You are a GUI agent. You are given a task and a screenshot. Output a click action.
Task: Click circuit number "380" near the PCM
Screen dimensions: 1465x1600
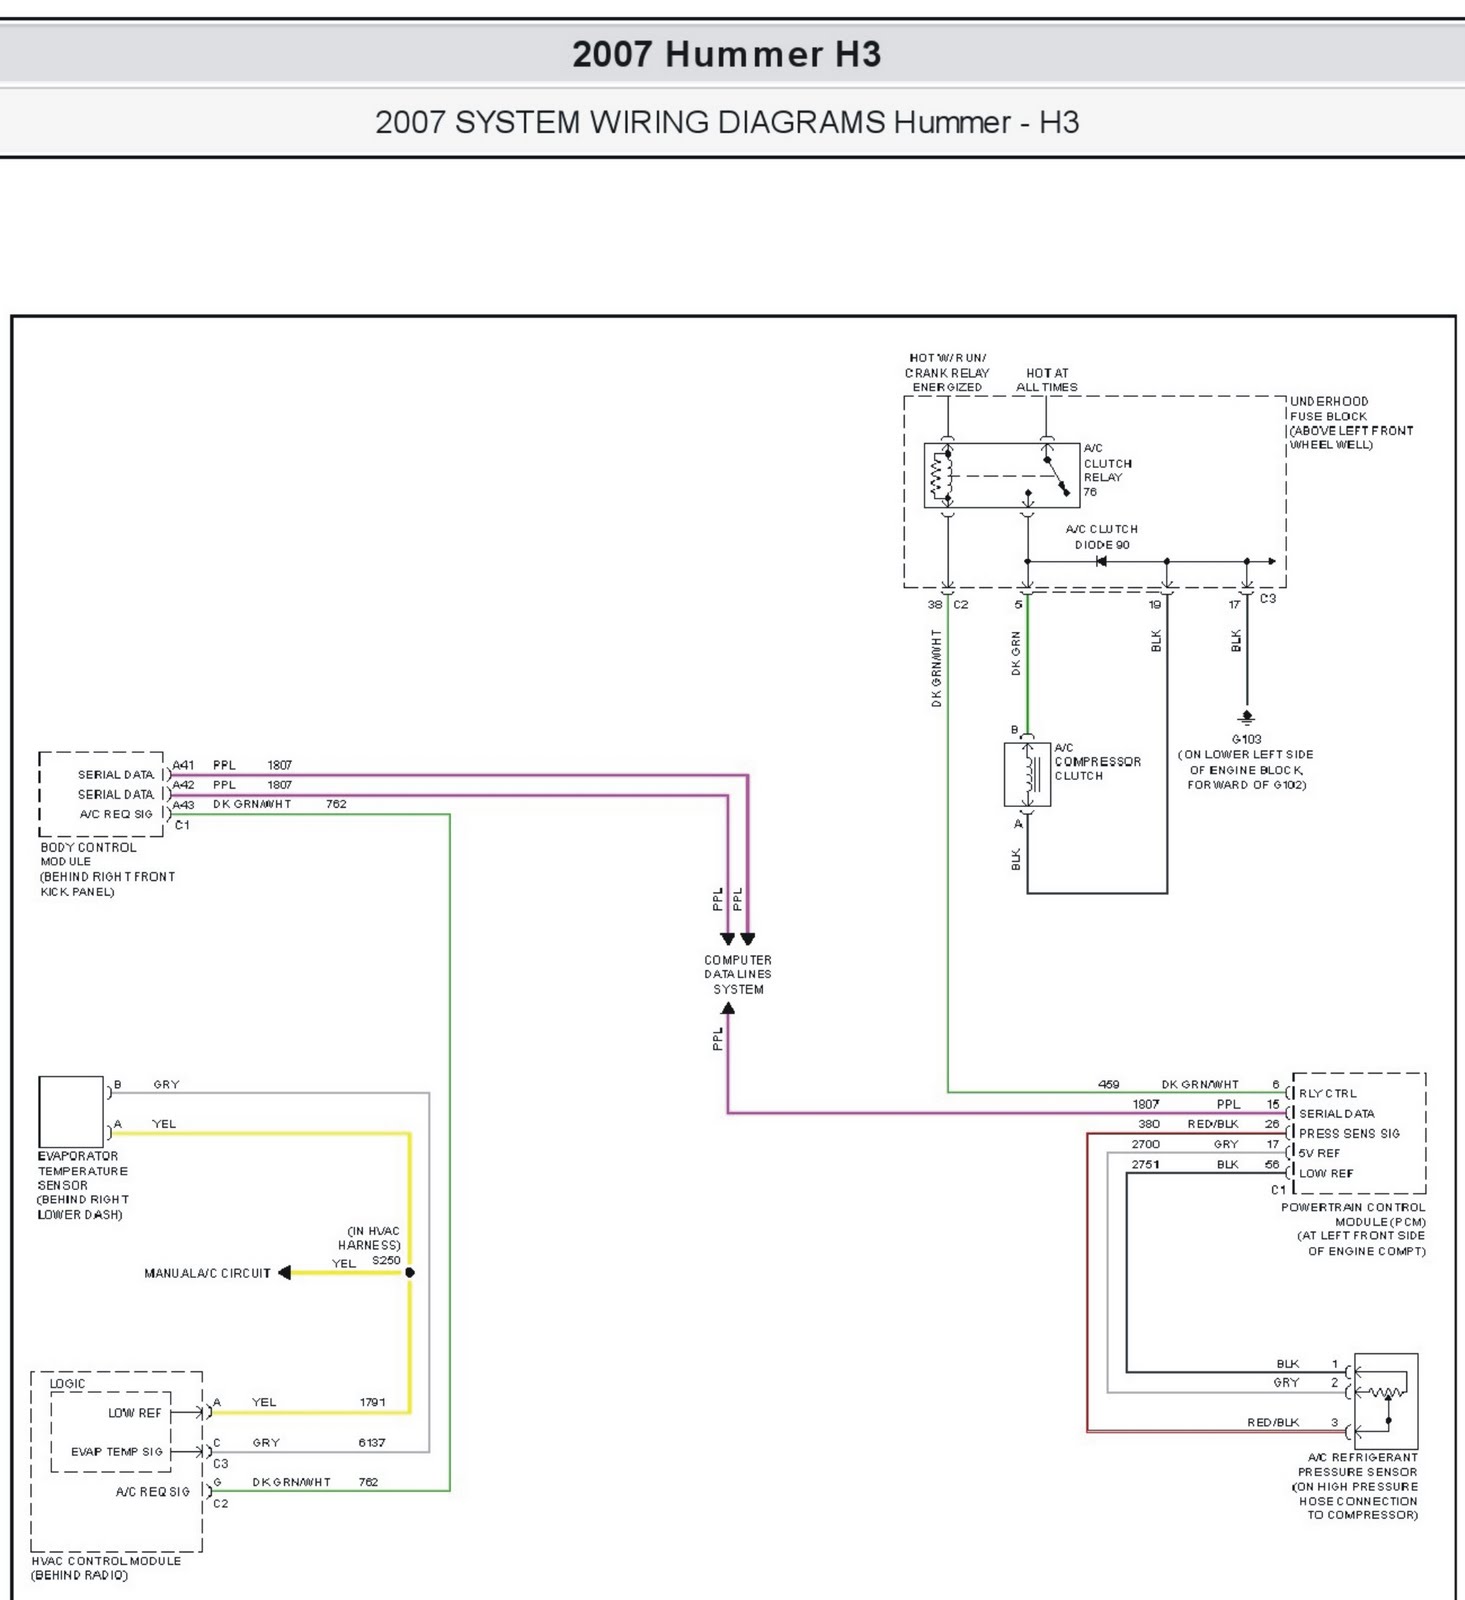(1149, 1124)
